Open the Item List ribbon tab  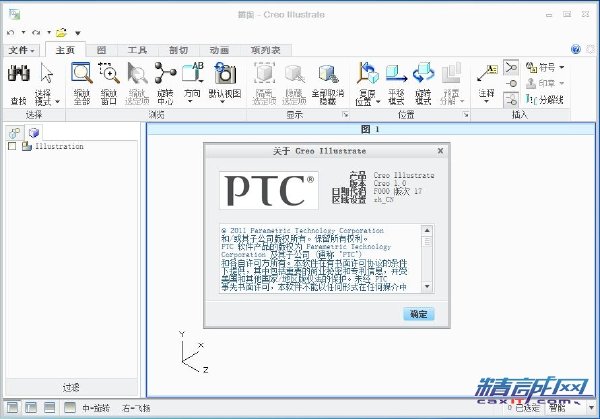[x=266, y=50]
